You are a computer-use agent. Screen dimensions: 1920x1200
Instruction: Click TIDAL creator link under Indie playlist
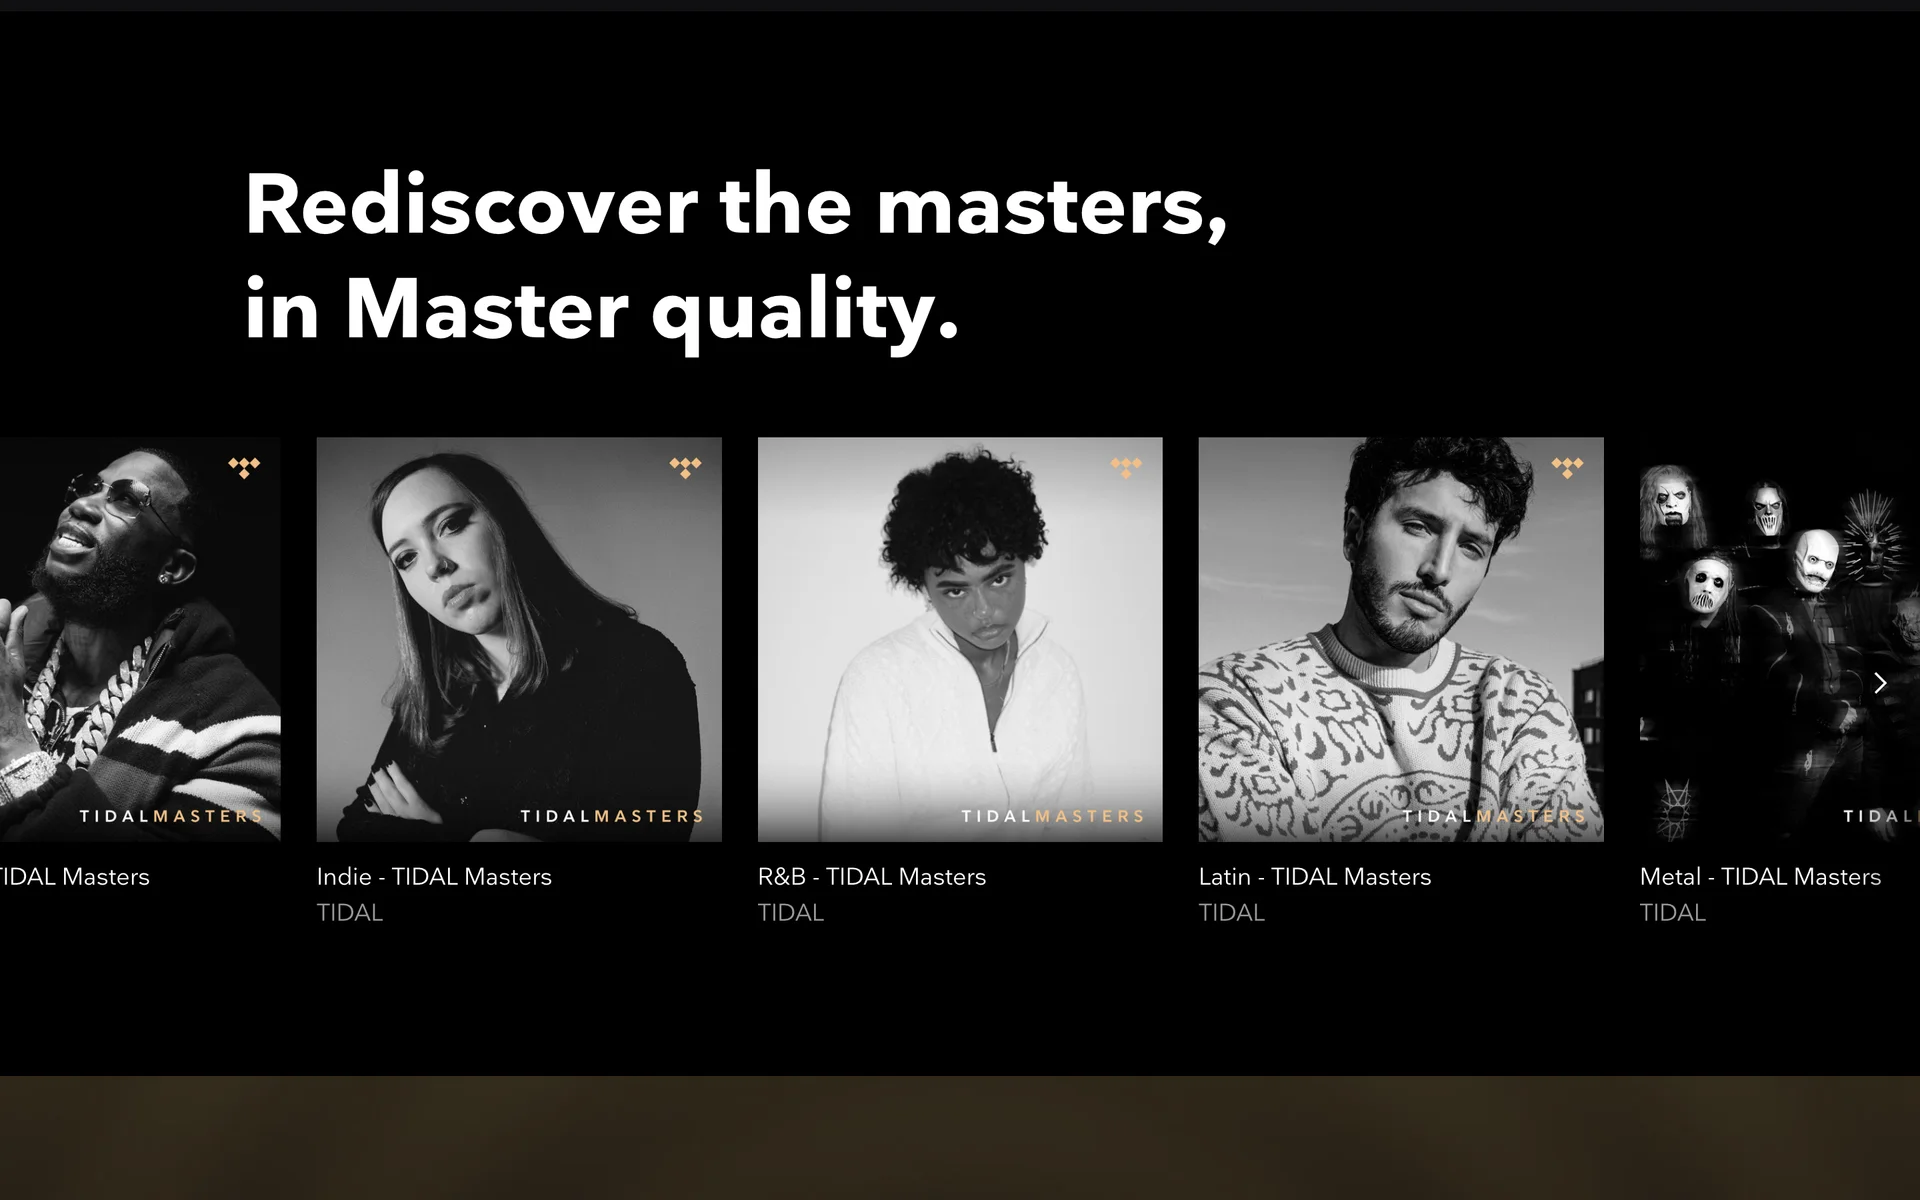[350, 913]
